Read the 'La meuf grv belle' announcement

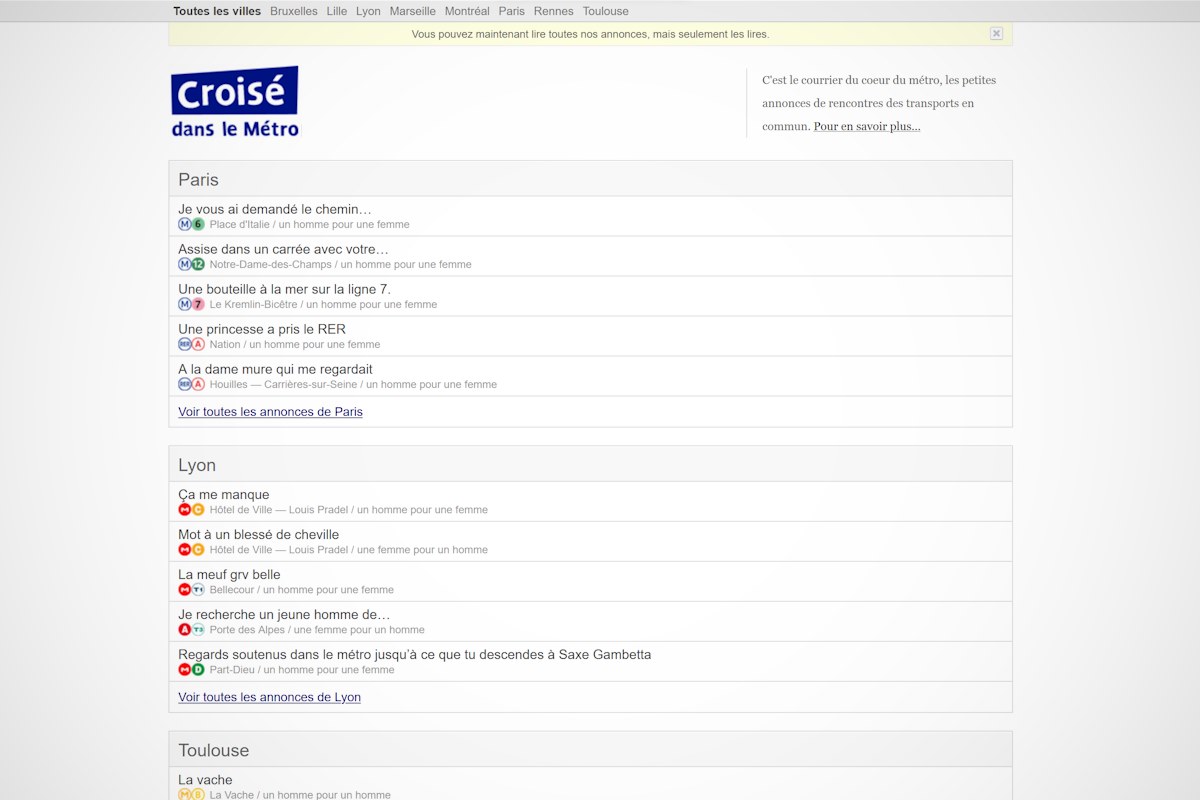[229, 574]
